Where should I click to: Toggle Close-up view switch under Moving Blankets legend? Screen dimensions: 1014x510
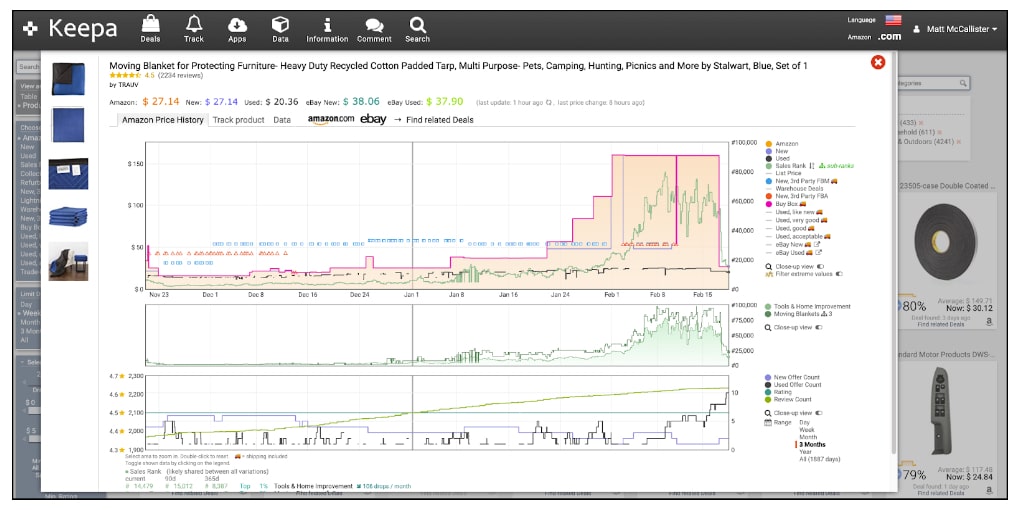coord(820,328)
